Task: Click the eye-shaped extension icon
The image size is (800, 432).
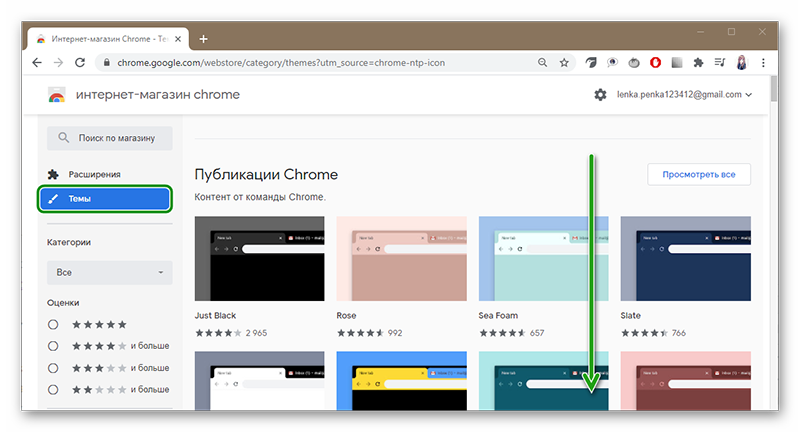Action: 612,63
